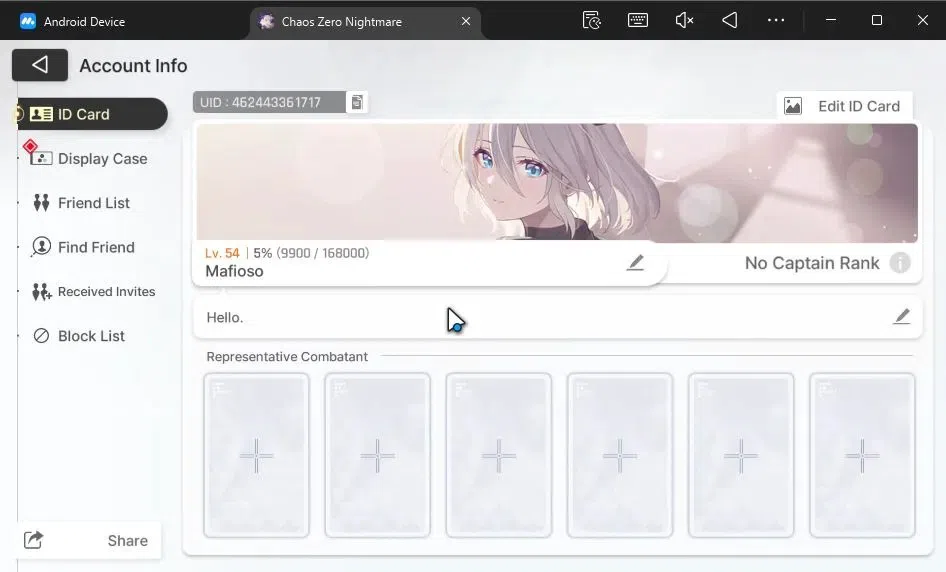
Task: Click the 5% (9900 / 168000) experience text
Action: [x=311, y=253]
